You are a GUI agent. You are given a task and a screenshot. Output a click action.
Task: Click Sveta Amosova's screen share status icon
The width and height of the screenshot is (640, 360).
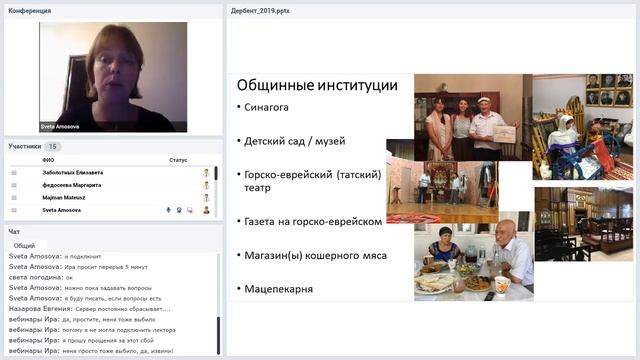[190, 210]
